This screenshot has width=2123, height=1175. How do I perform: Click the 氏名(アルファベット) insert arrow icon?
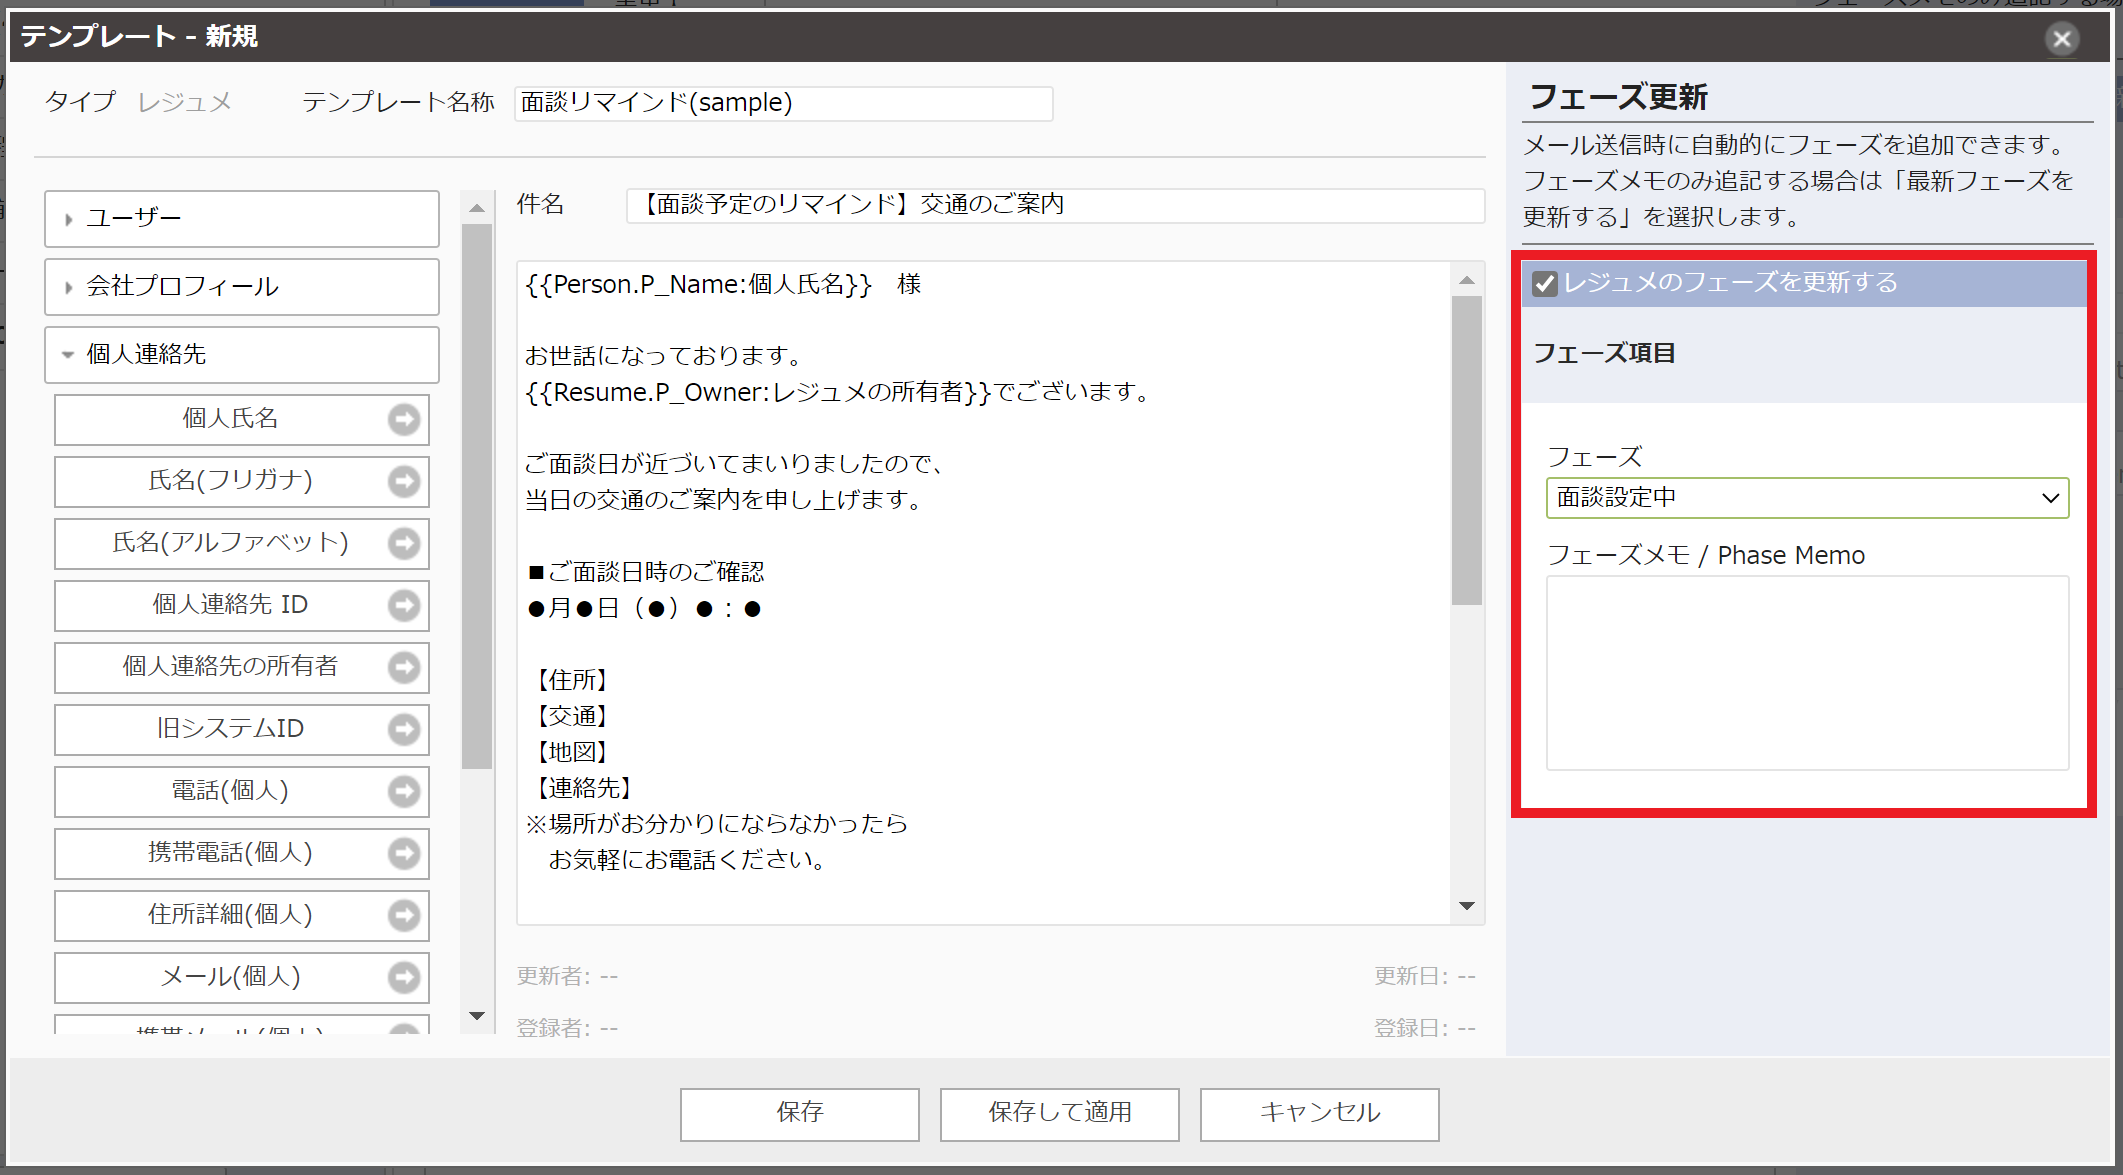[x=404, y=544]
